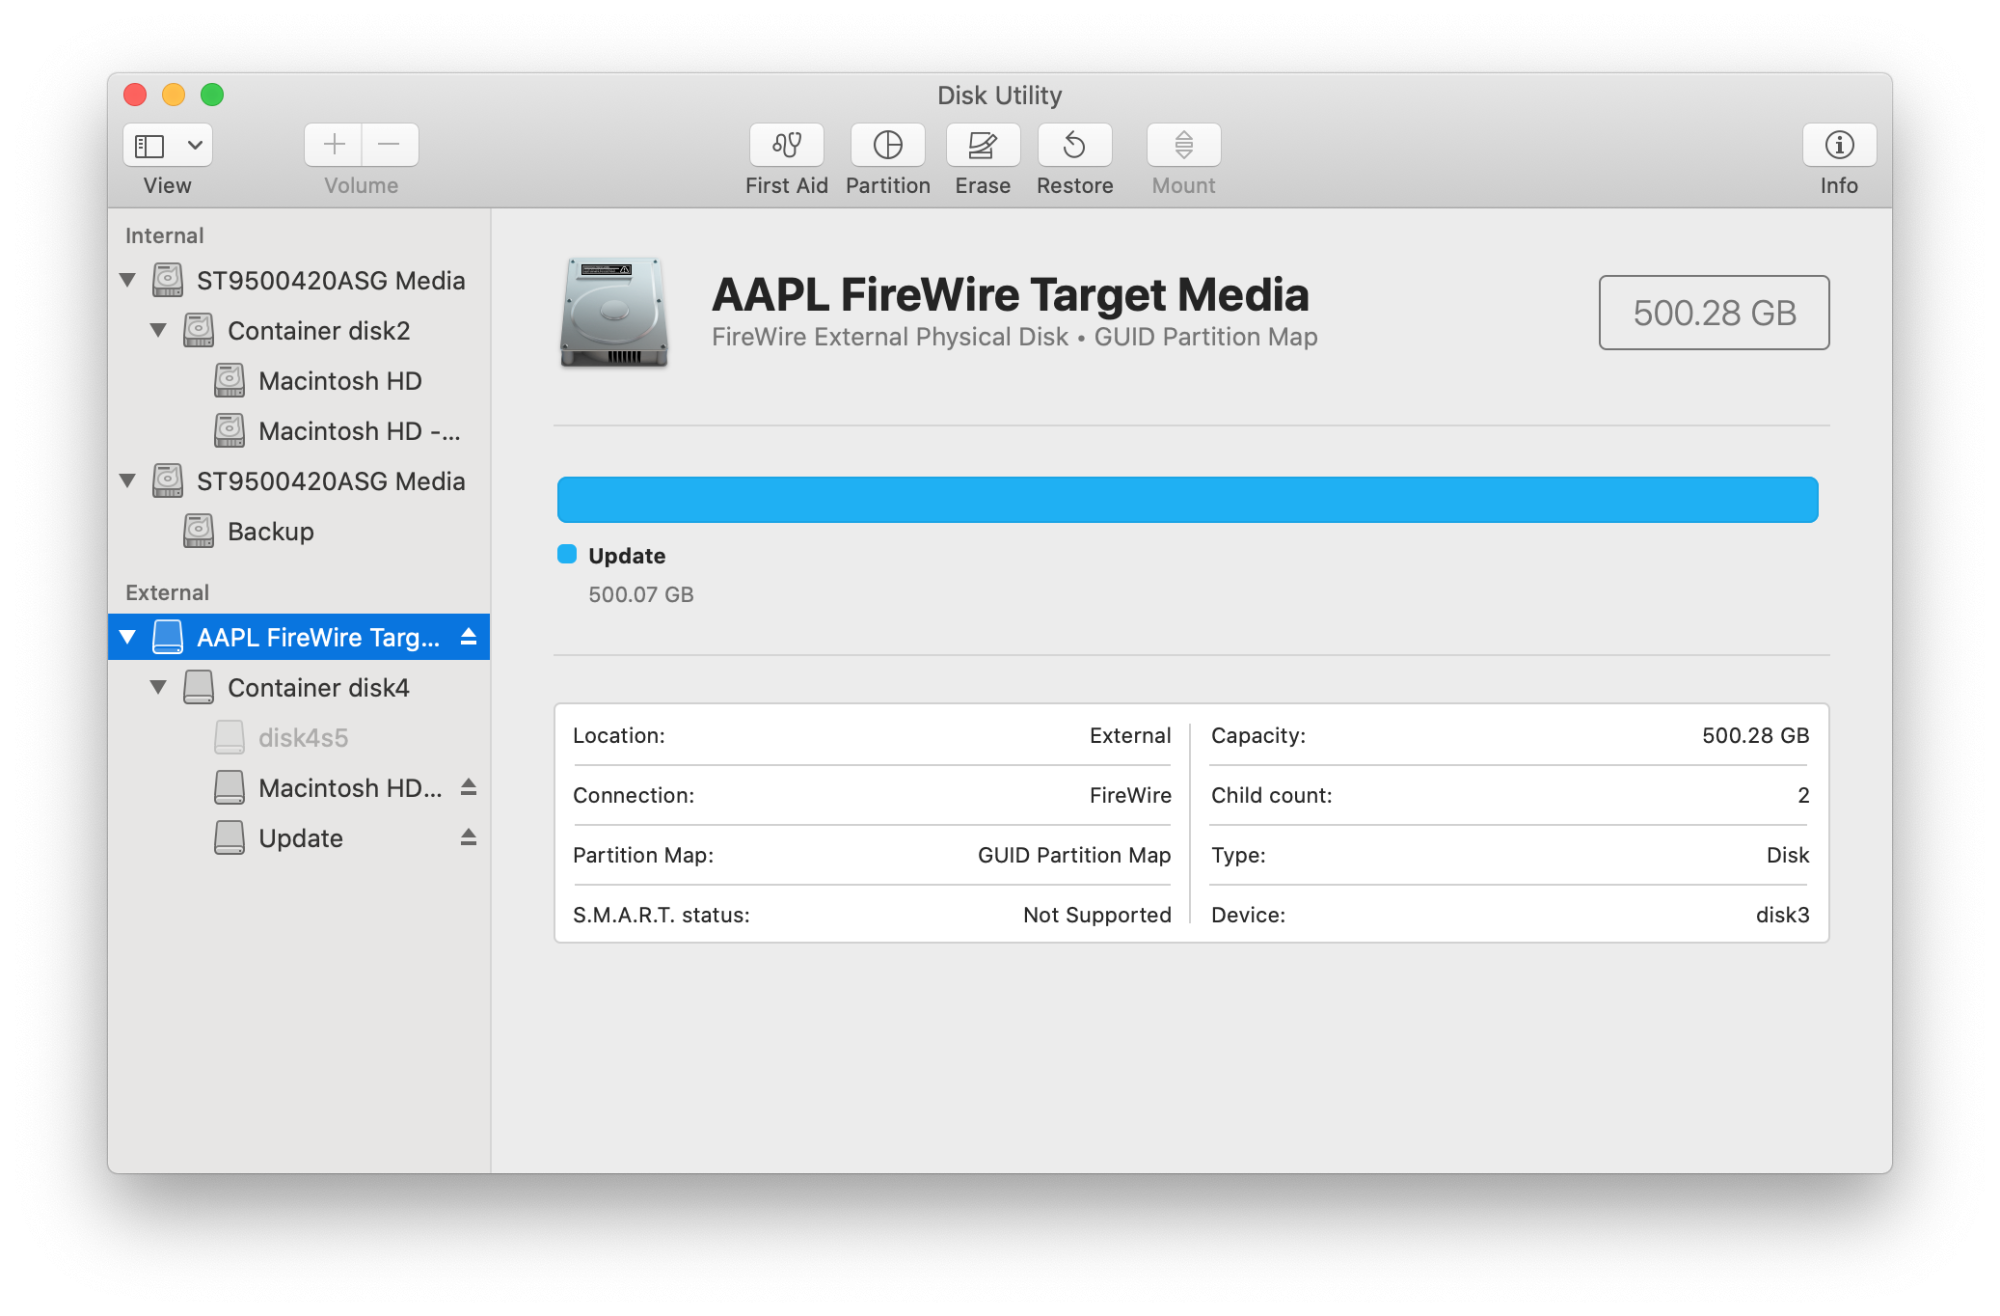The image size is (2000, 1316).
Task: Click the Device value disk3
Action: 1782,915
